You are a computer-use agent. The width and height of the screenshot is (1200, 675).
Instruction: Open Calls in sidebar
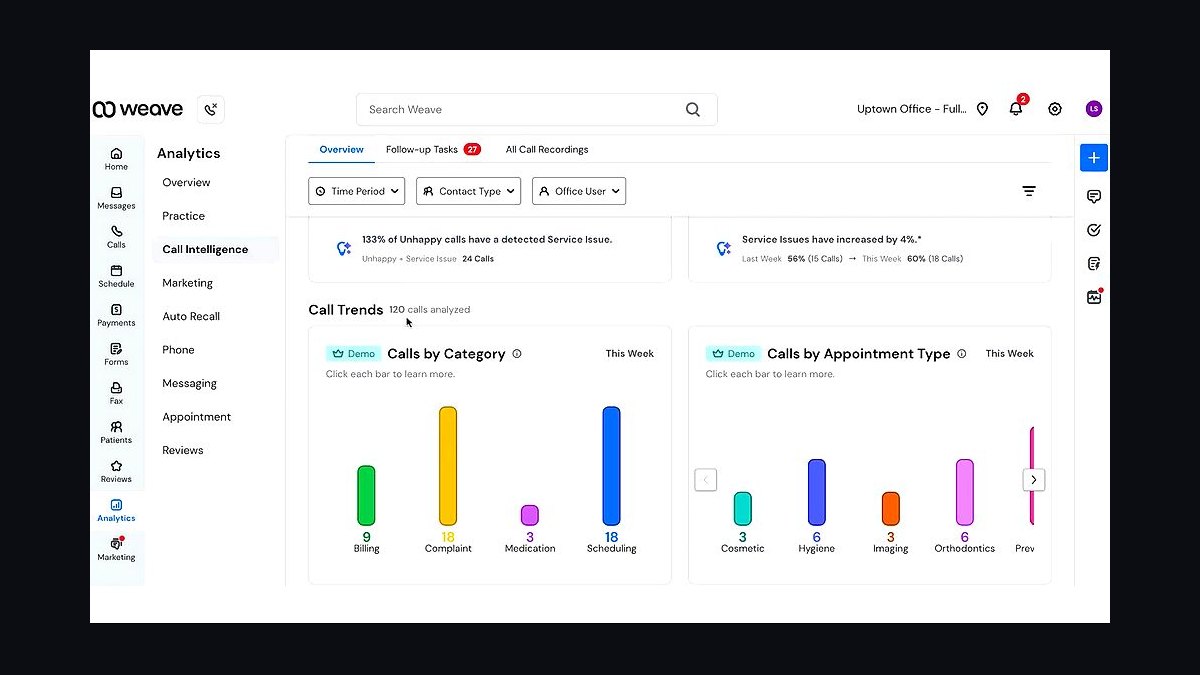(x=116, y=237)
